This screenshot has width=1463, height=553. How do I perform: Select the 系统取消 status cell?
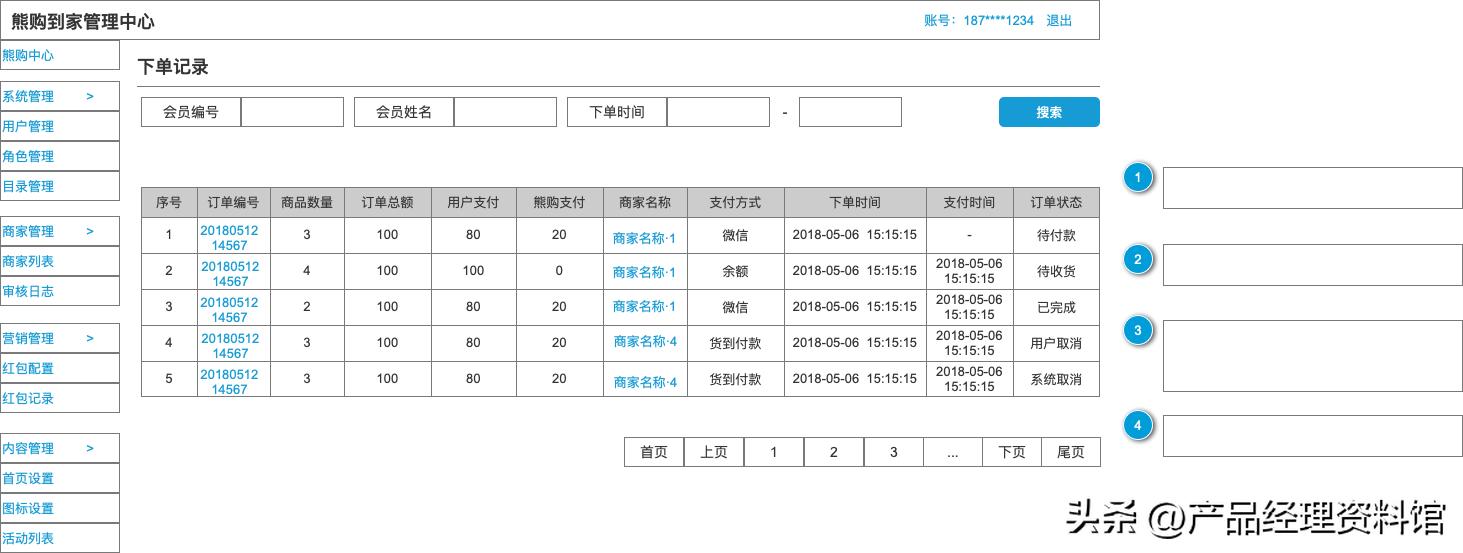1056,379
